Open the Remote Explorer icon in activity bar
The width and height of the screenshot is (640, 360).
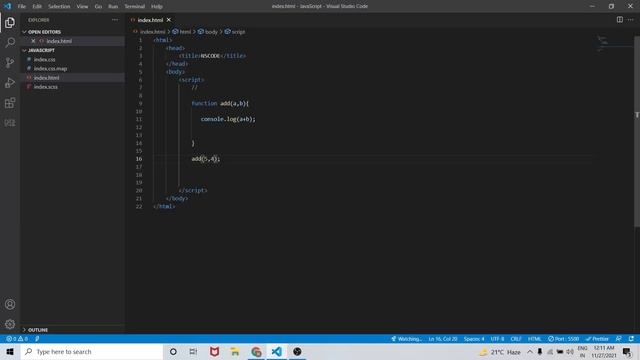(10, 122)
